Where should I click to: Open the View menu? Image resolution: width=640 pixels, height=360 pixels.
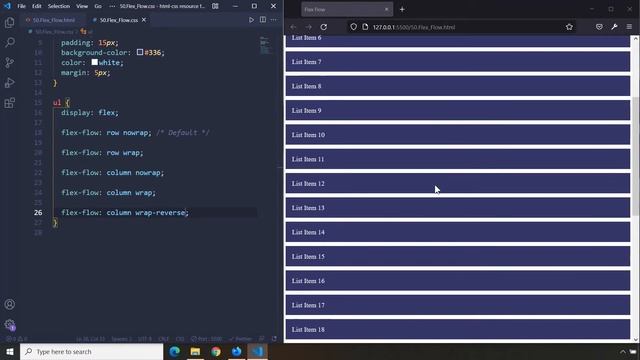coord(82,6)
